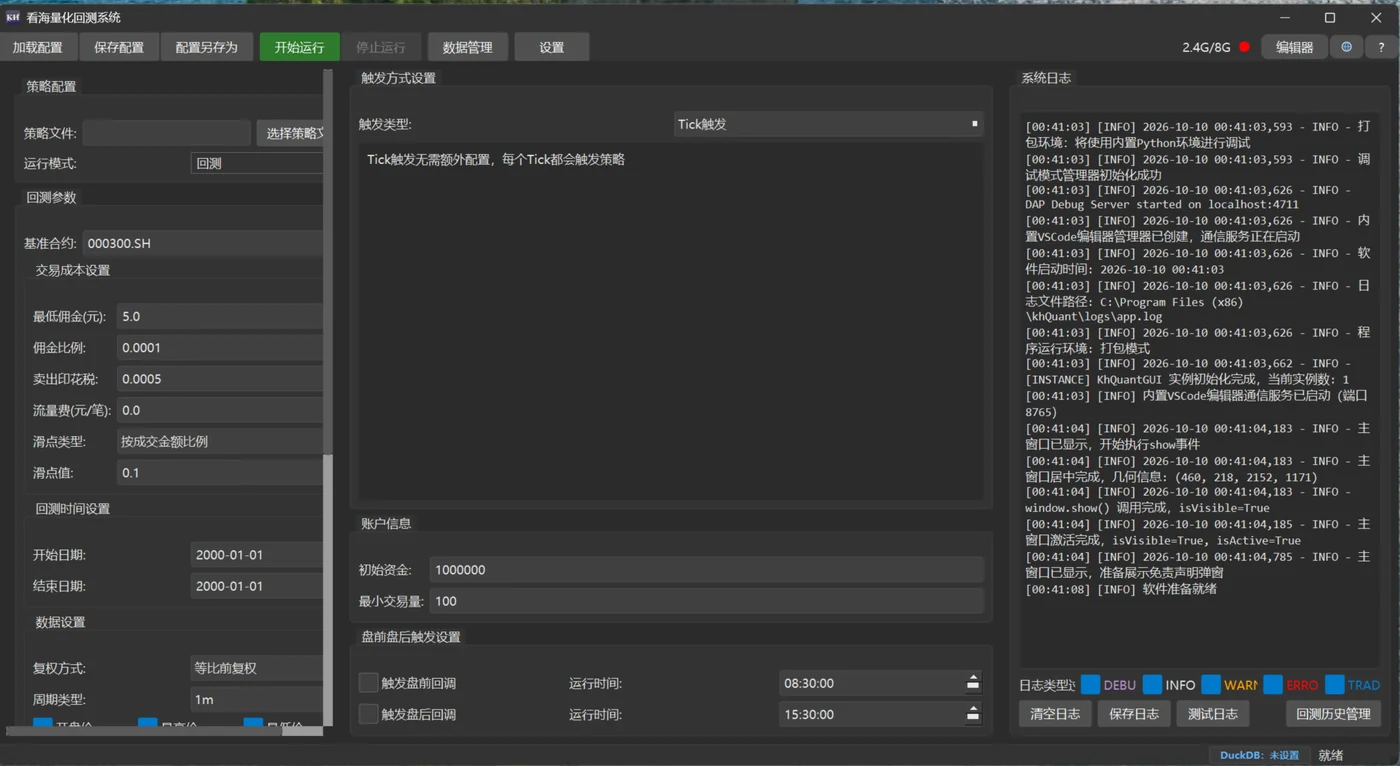Click the 2.4G/8G memory usage text

click(x=1206, y=47)
